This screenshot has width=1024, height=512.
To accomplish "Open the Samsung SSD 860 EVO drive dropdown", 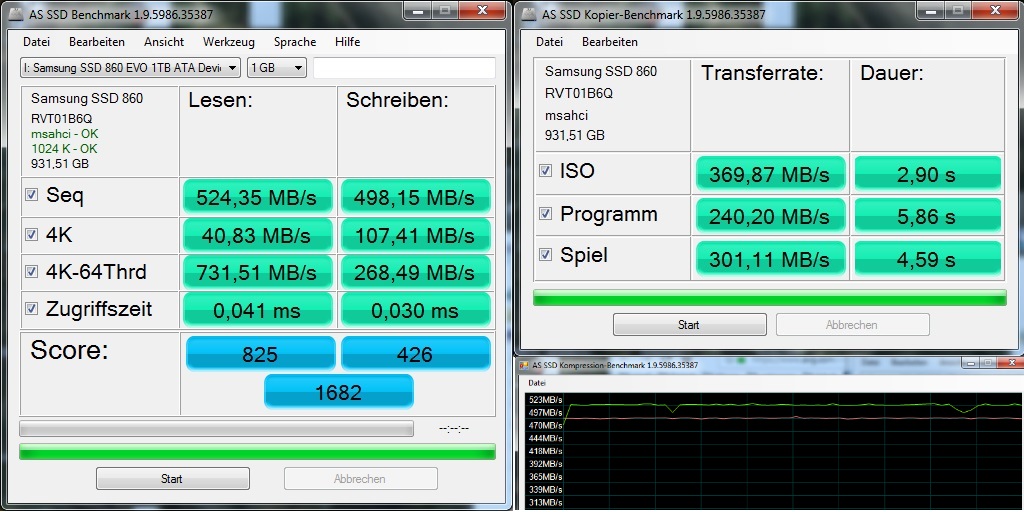I will coord(131,67).
